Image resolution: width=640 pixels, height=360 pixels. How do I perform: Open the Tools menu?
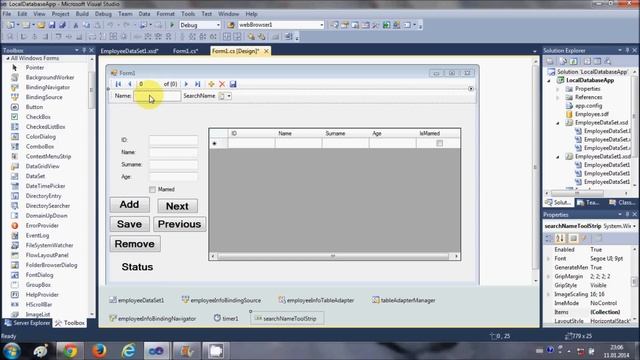coord(188,14)
